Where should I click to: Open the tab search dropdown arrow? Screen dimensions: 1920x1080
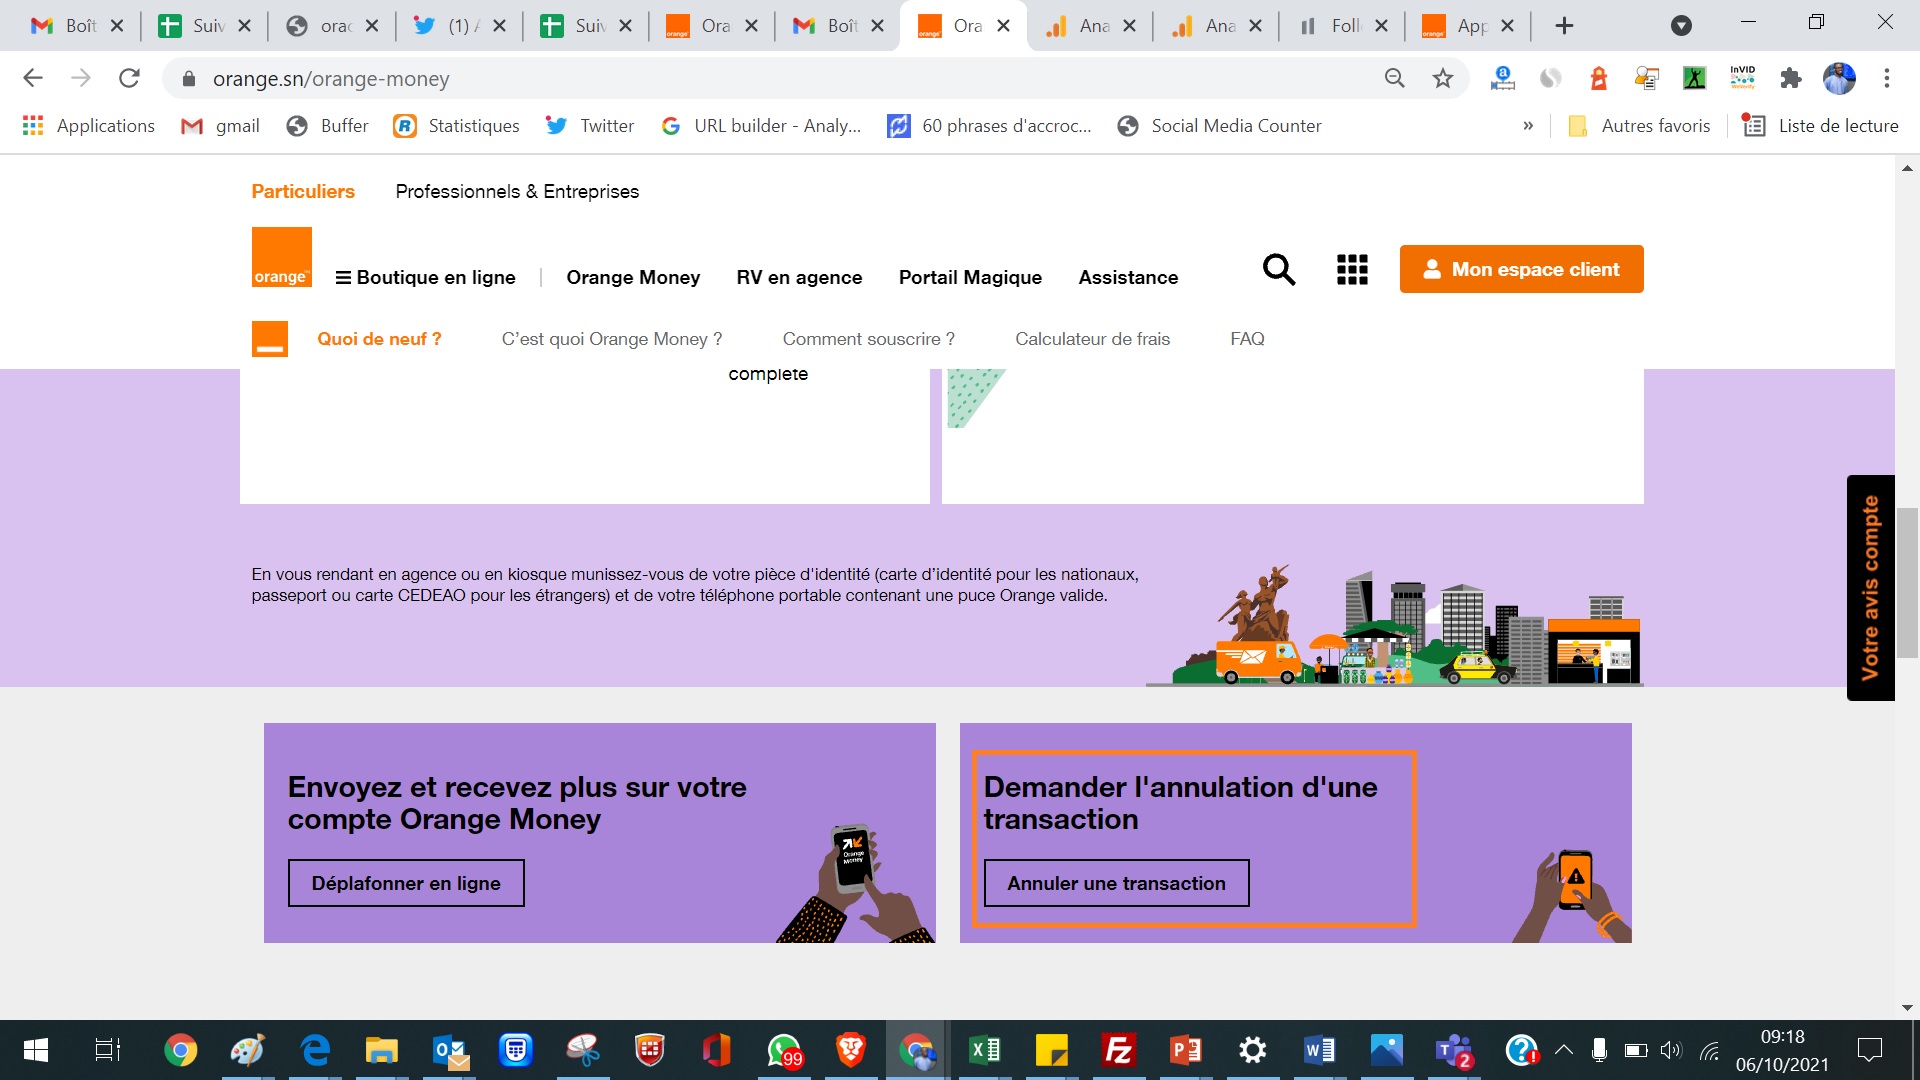pos(1682,26)
